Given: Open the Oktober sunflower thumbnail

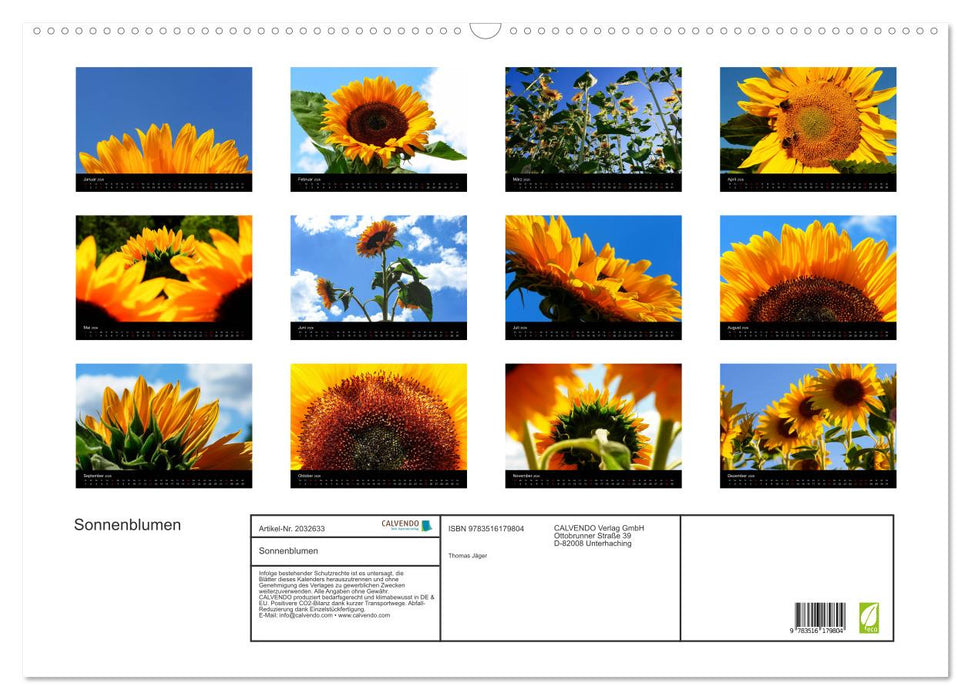Looking at the screenshot, I should 378,415.
